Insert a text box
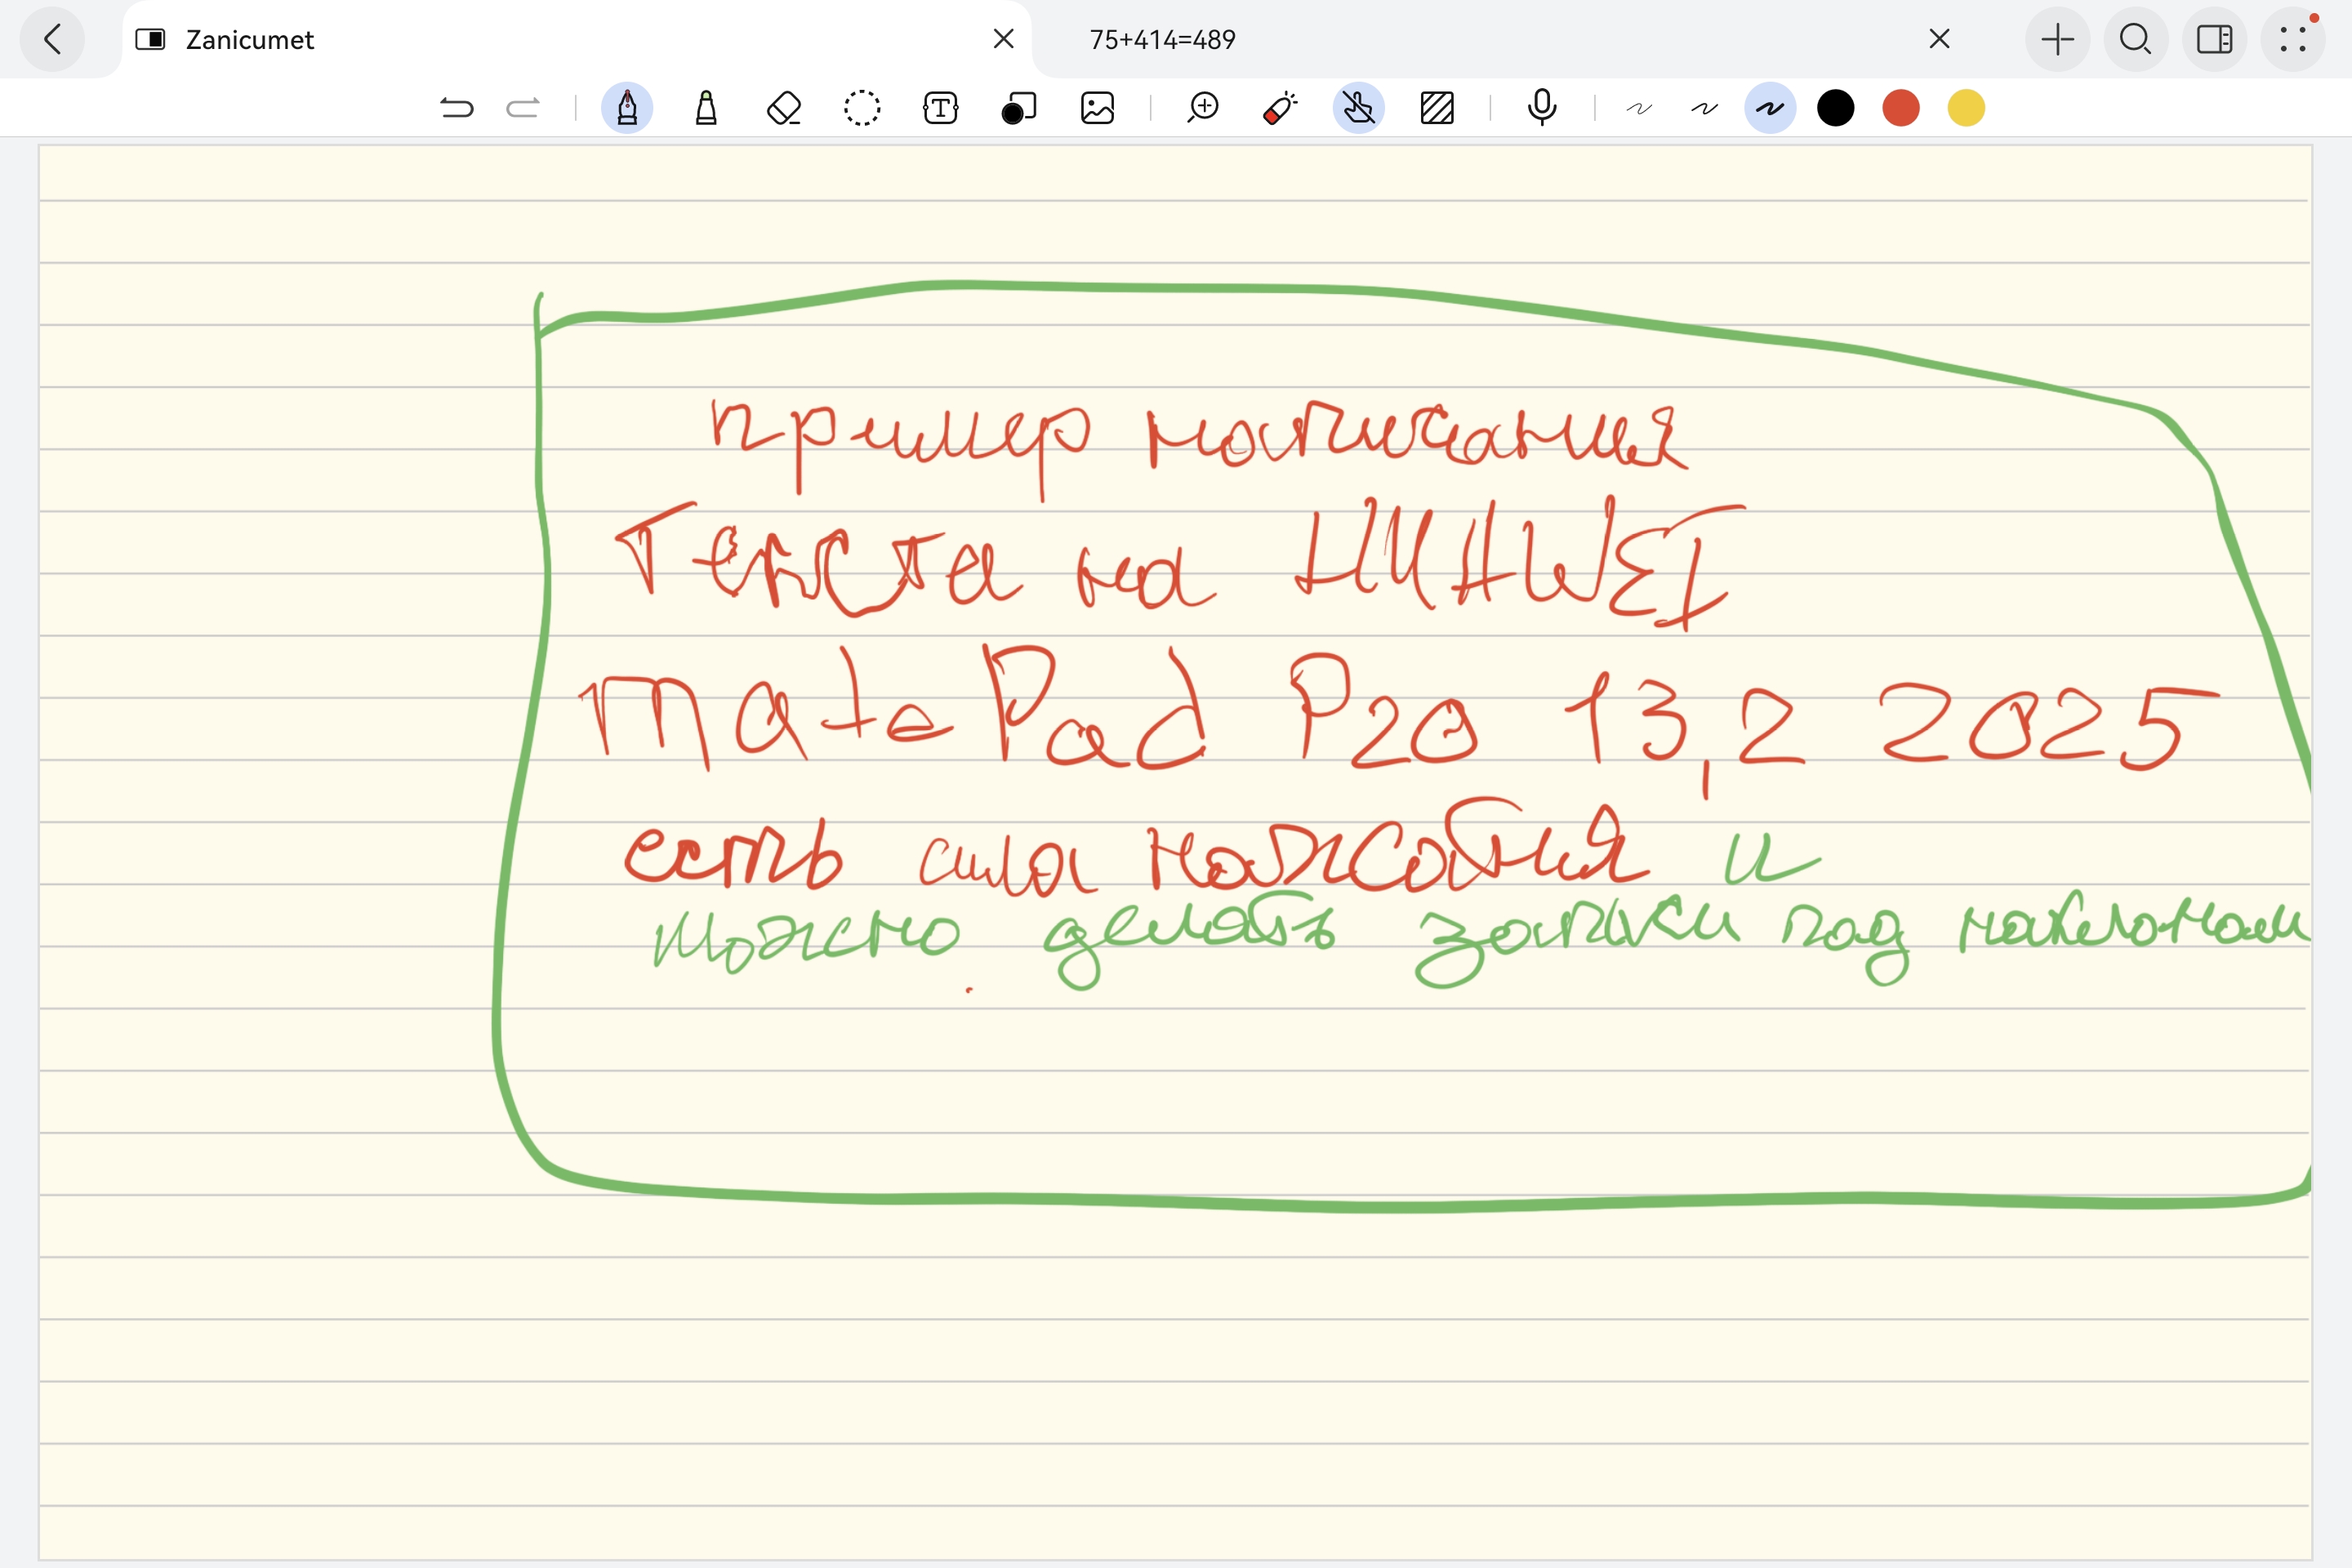The image size is (2352, 1568). click(940, 108)
